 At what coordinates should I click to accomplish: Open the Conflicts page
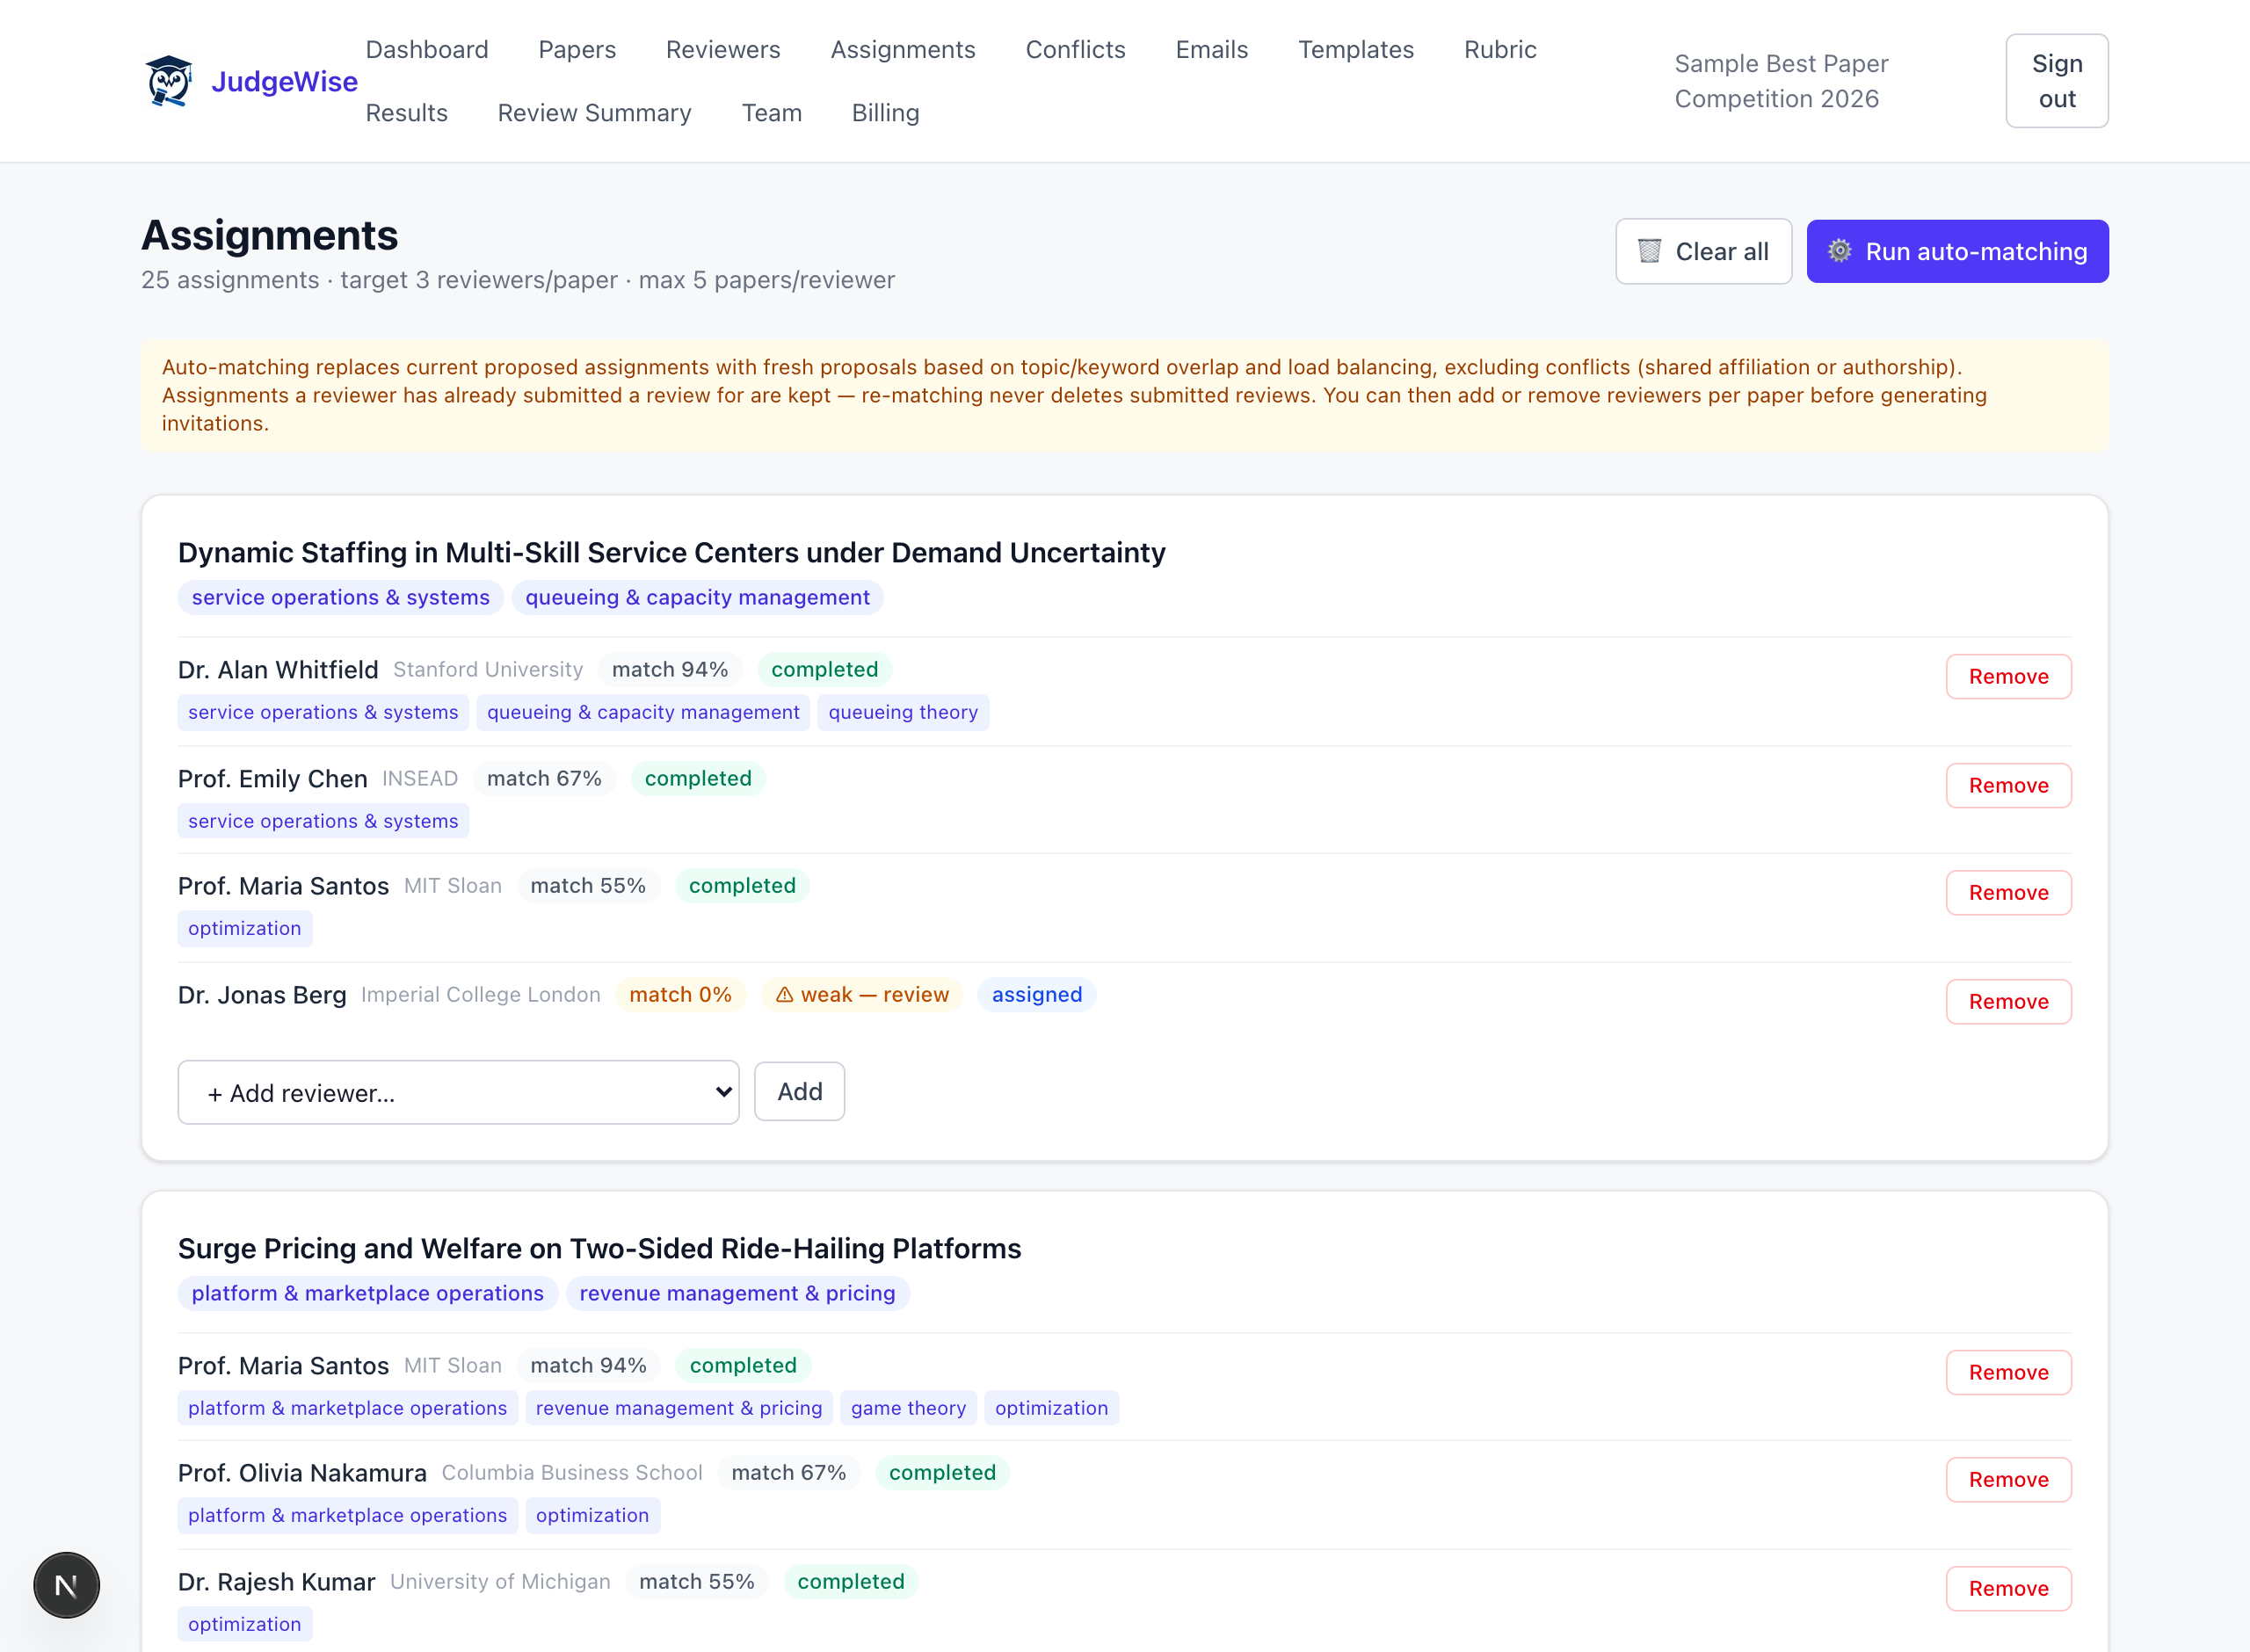pyautogui.click(x=1075, y=49)
